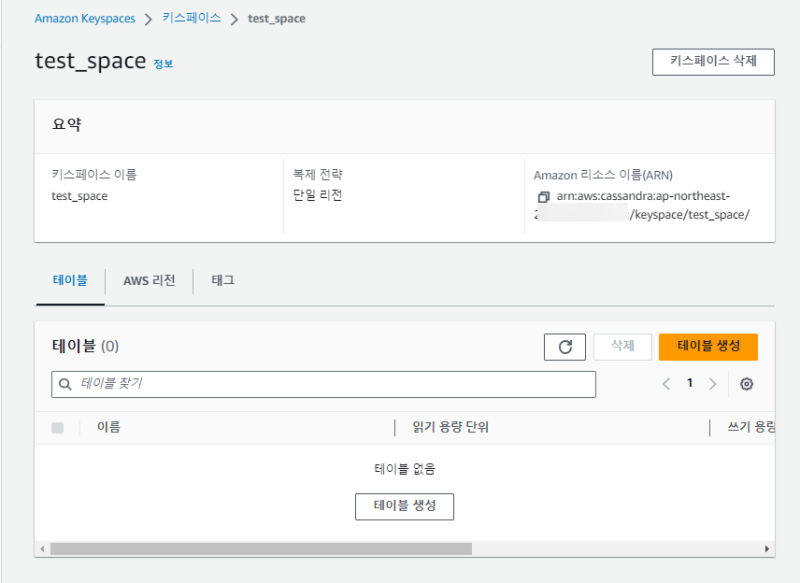Refresh the tables list
Image resolution: width=800 pixels, height=583 pixels.
[x=565, y=346]
